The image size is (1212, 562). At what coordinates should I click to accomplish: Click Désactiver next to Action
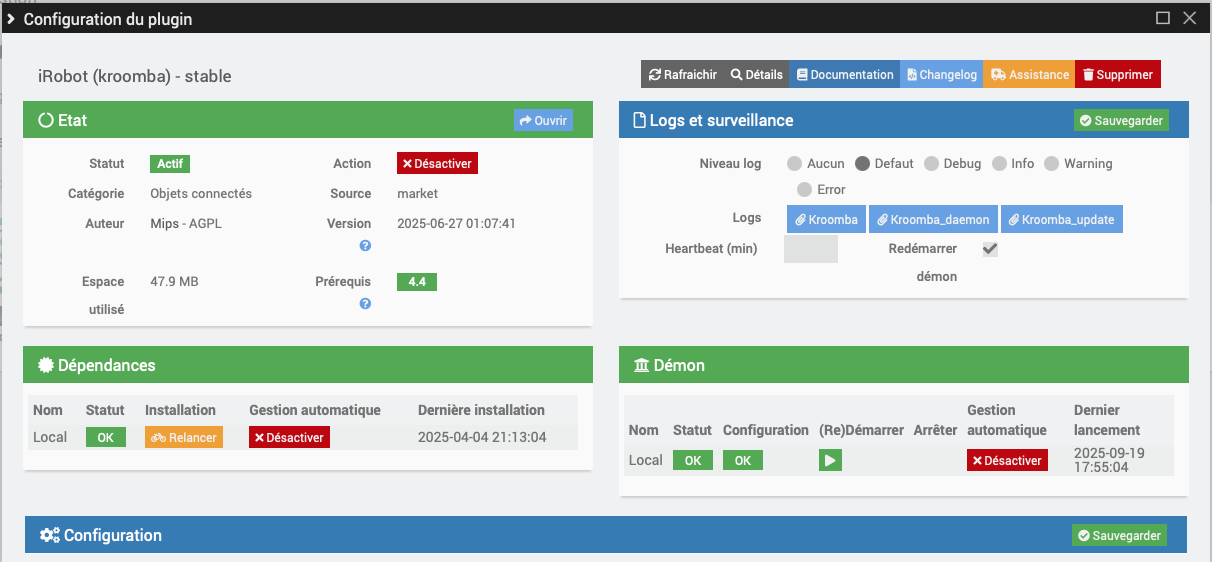point(437,163)
